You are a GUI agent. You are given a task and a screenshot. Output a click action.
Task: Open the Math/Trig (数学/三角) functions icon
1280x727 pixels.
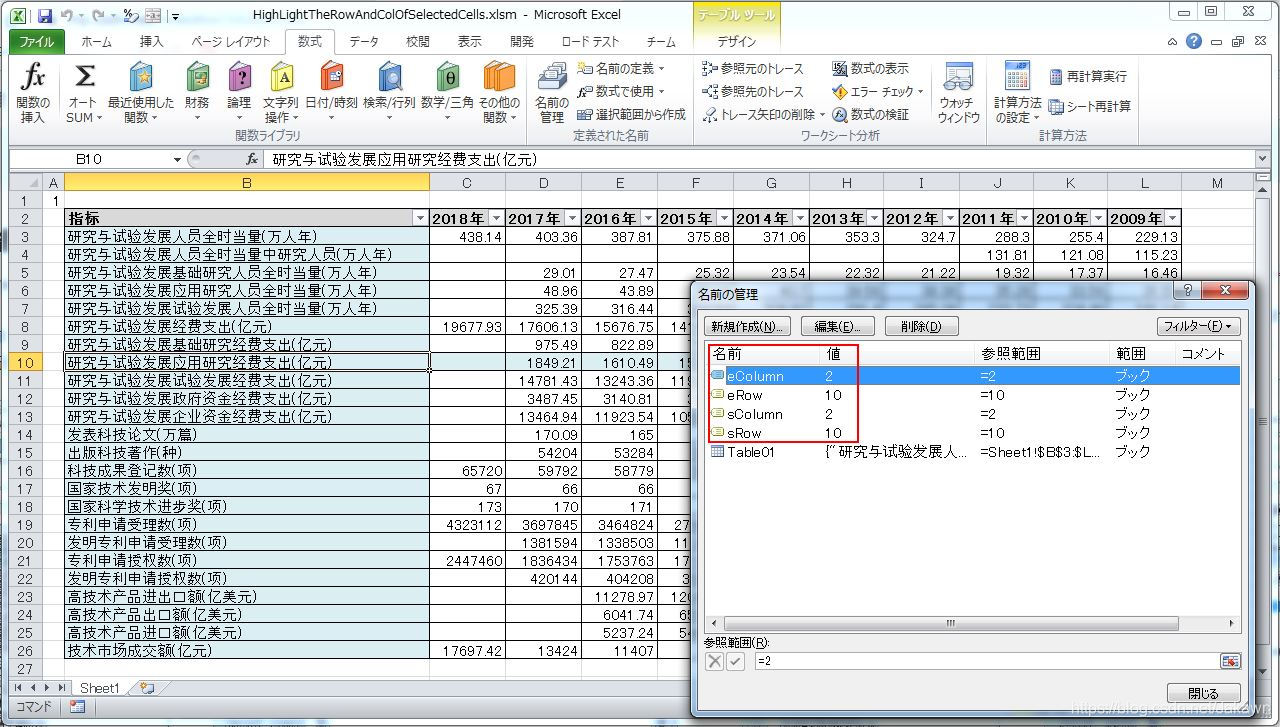coord(447,92)
